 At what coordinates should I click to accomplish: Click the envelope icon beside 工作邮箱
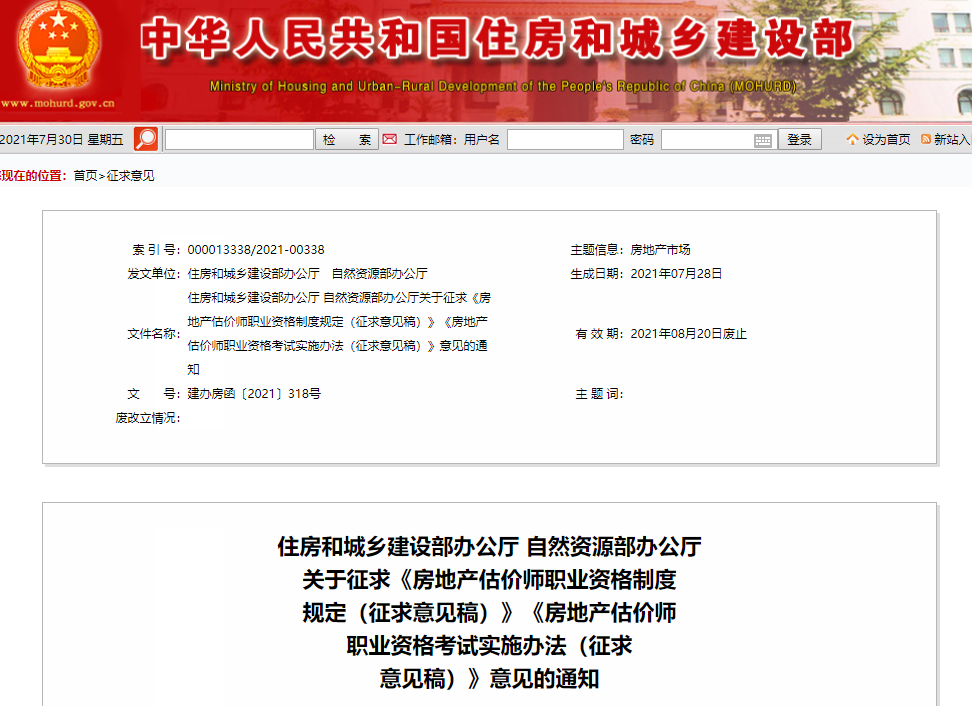pos(389,139)
